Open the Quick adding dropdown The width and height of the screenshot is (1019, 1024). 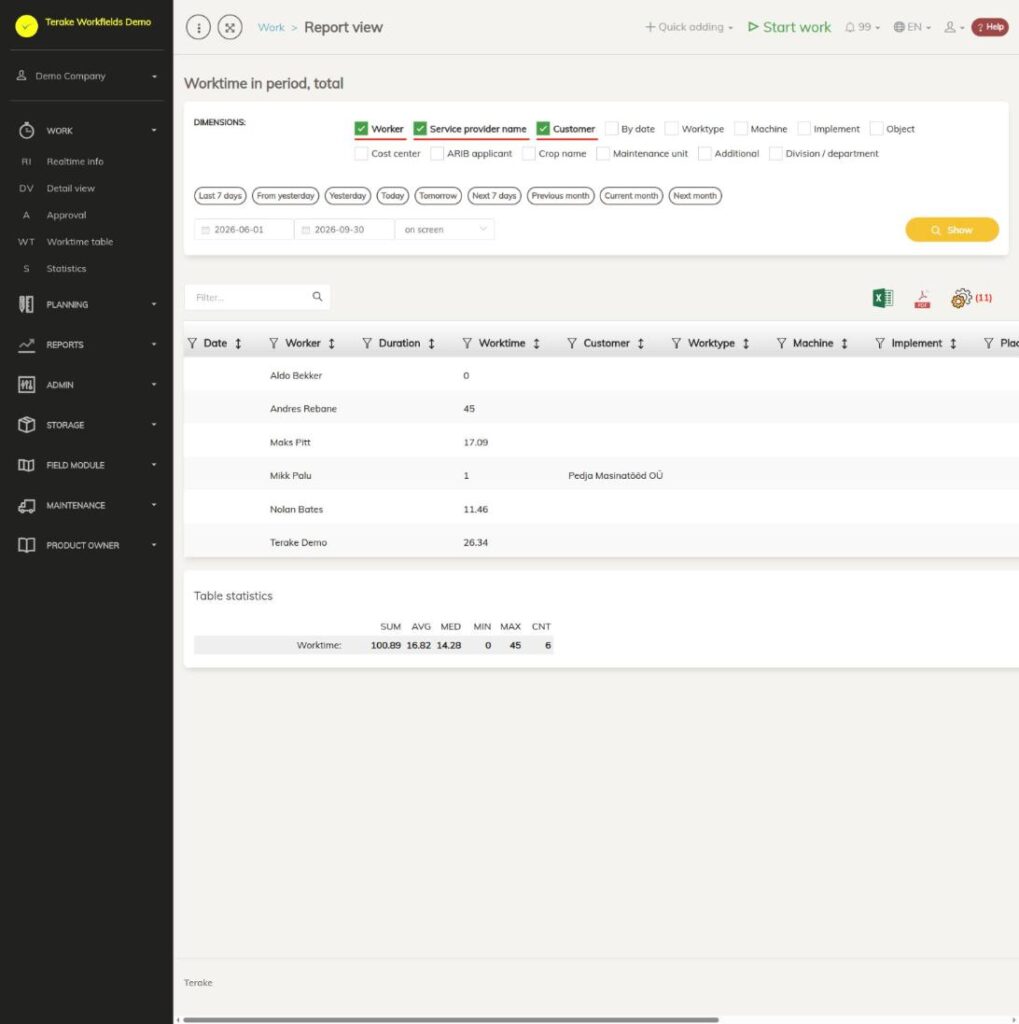688,27
